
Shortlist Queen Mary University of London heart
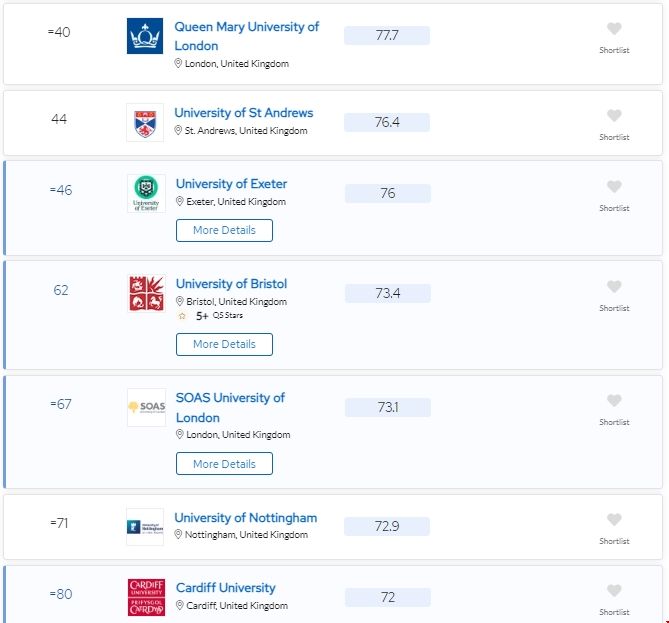point(614,29)
